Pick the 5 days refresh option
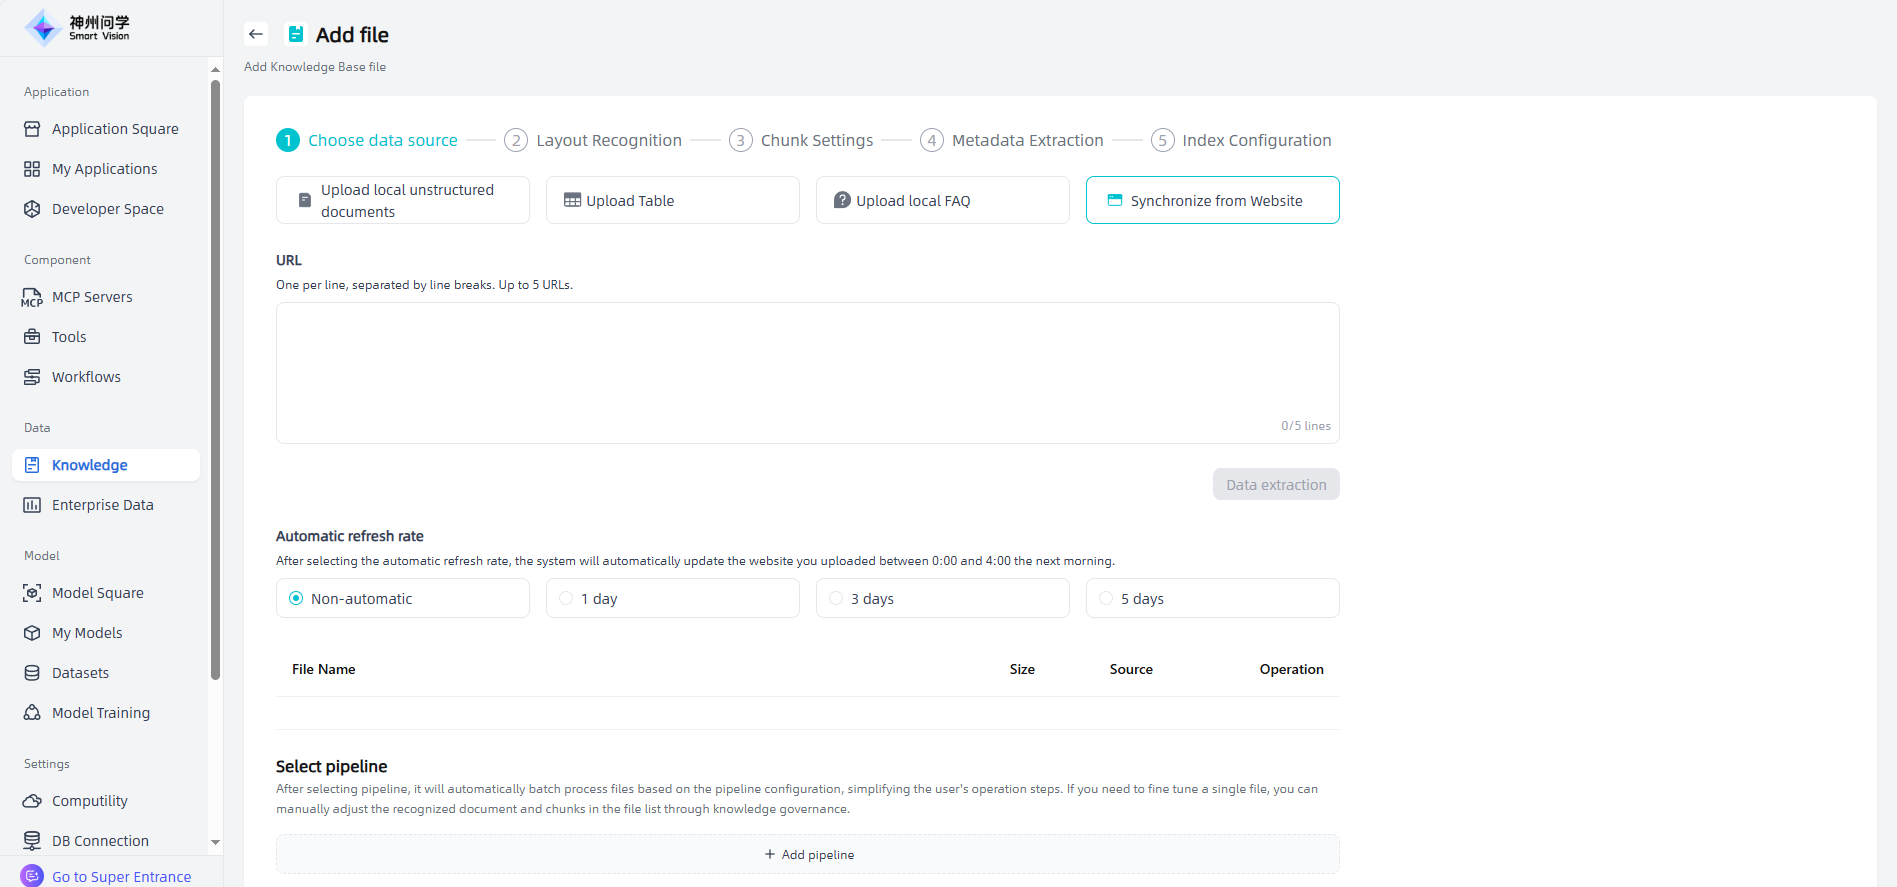1897x887 pixels. tap(1106, 598)
